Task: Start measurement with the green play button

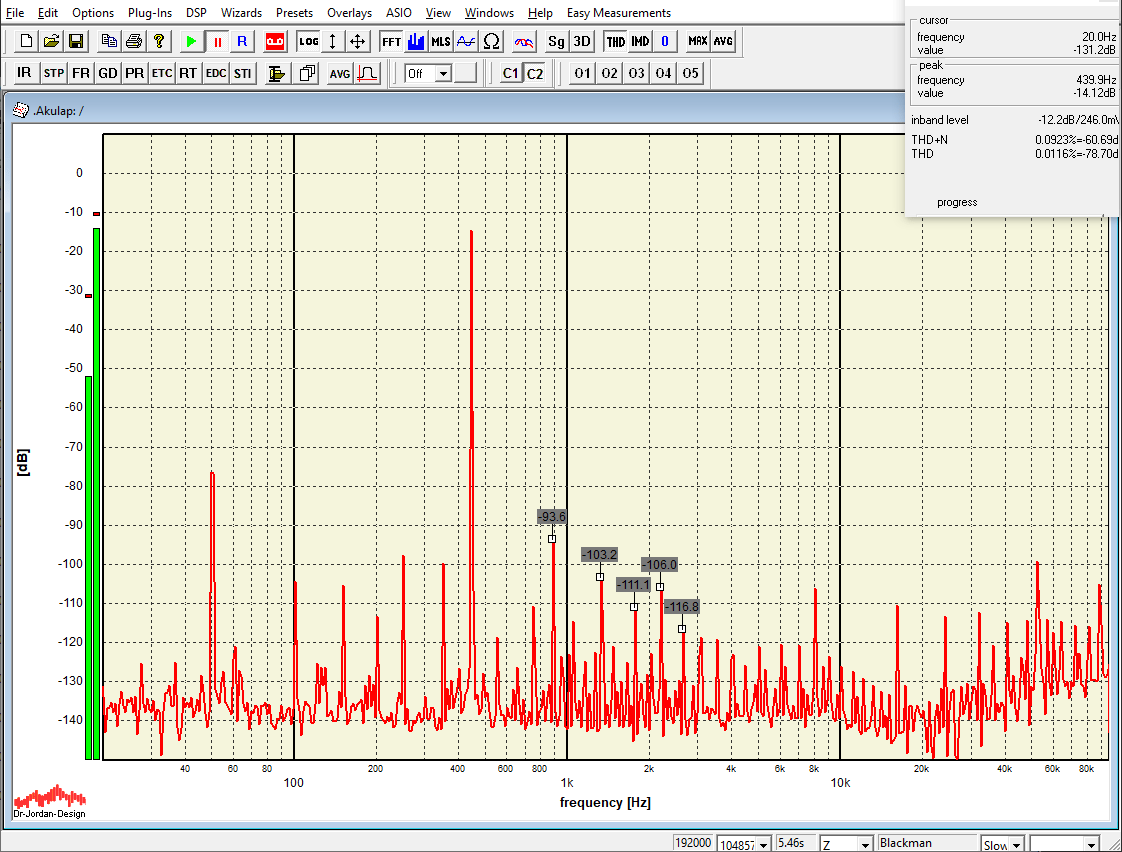Action: [x=191, y=41]
